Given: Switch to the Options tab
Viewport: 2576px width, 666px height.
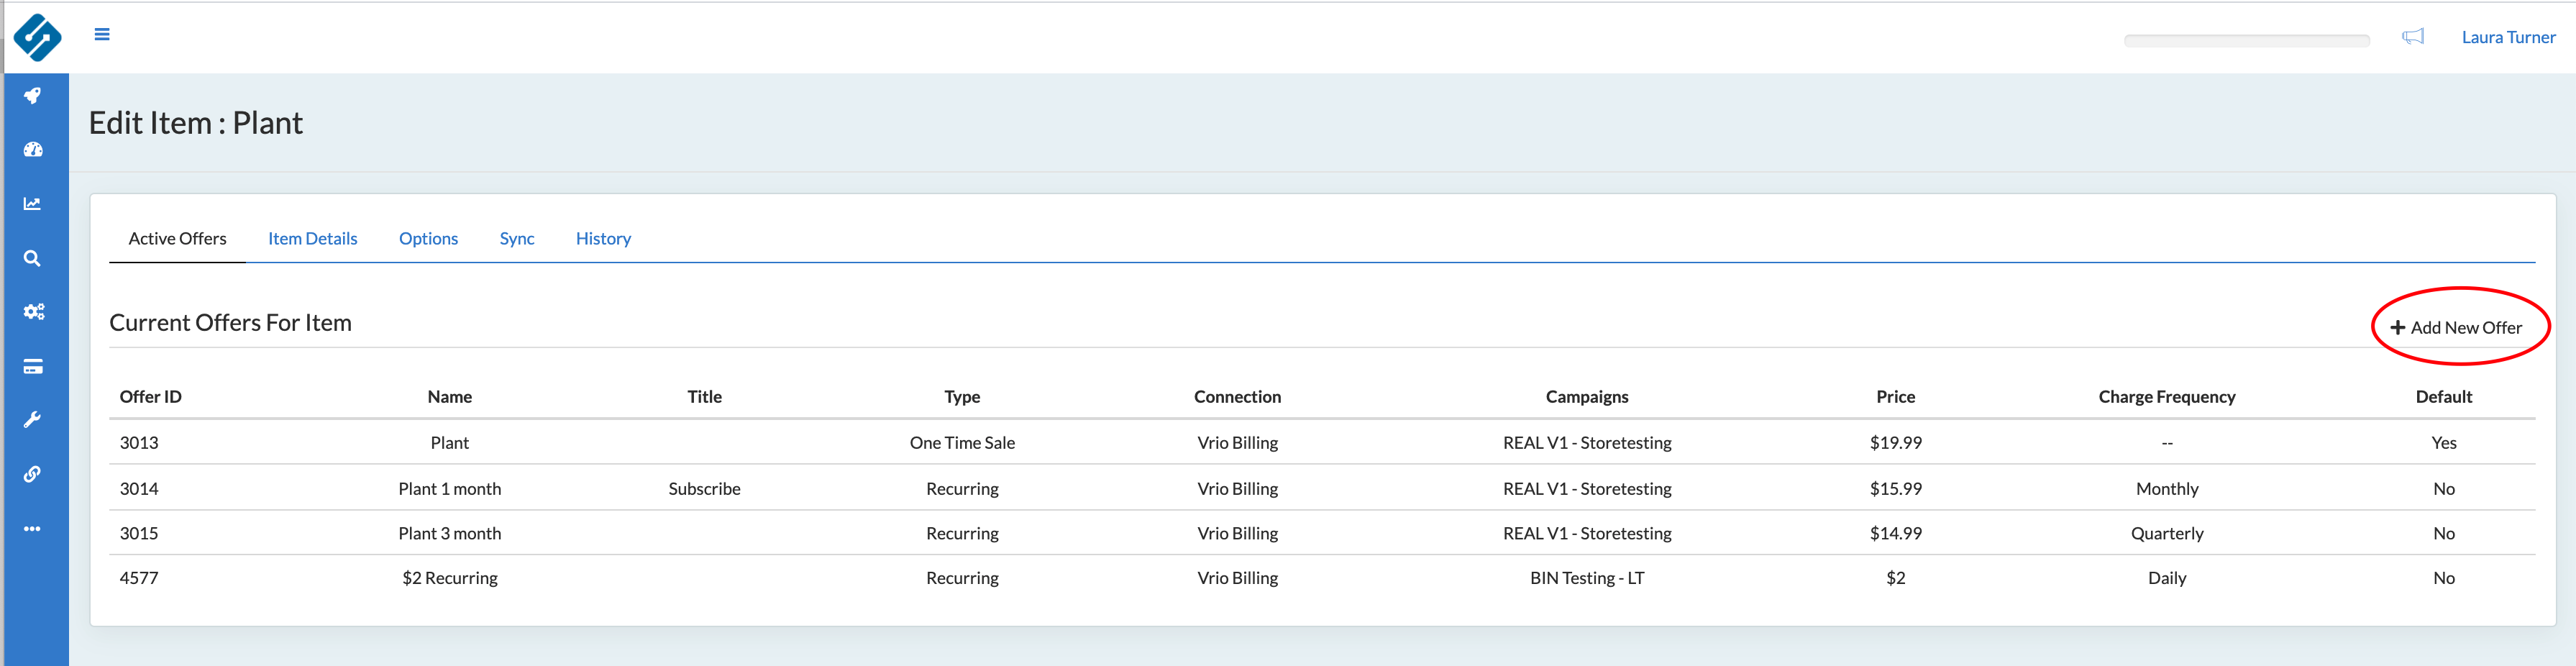Looking at the screenshot, I should 428,239.
